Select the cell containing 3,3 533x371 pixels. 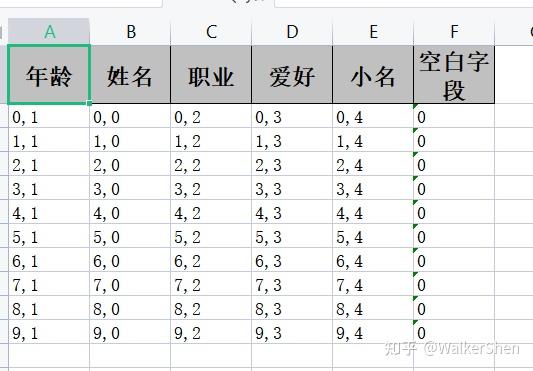292,188
